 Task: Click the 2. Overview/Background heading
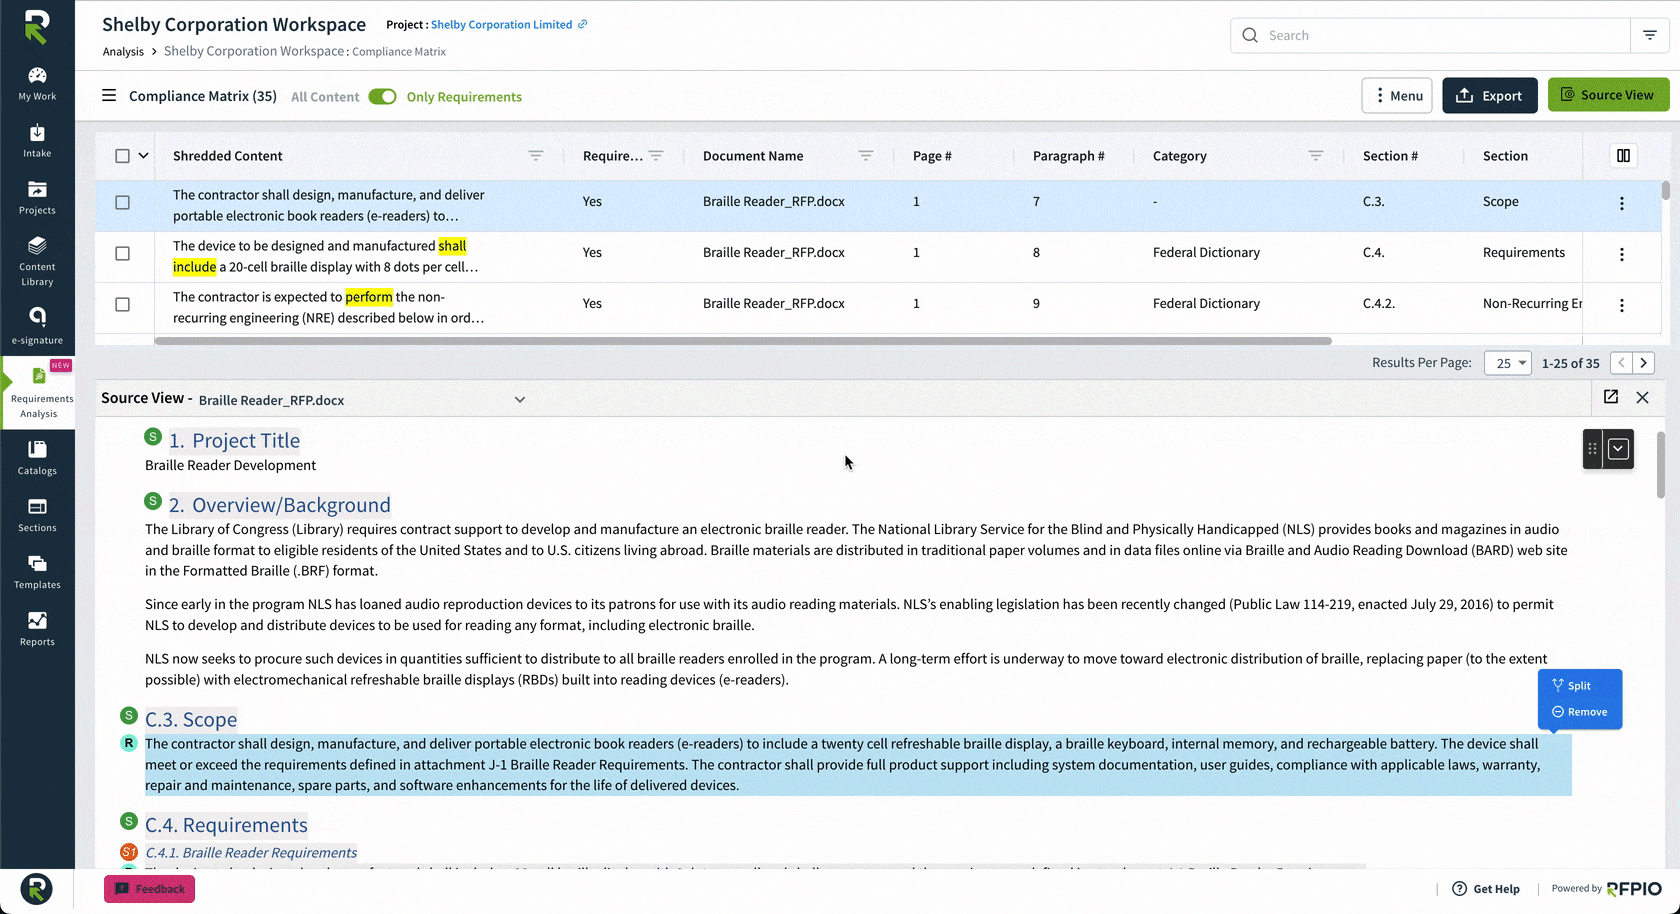280,505
